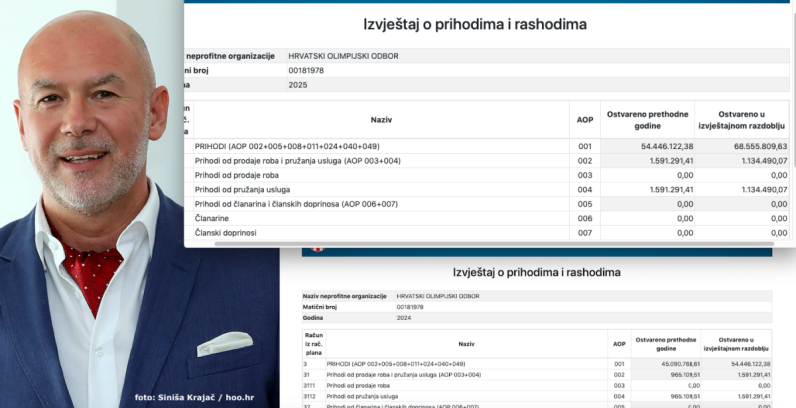Click AOP code '007'

(x=585, y=233)
